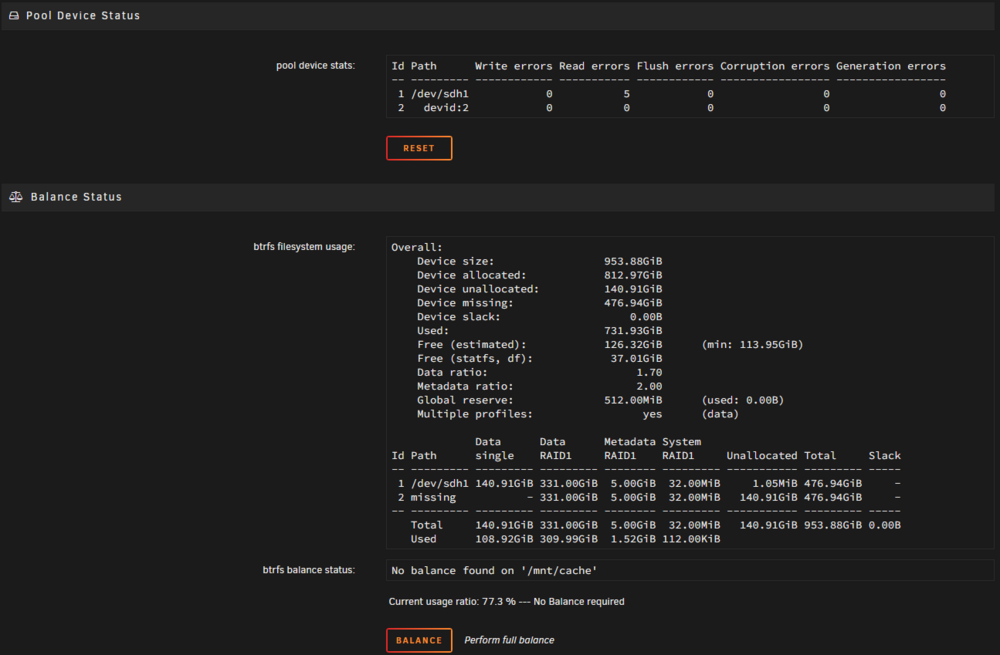
Task: Click the 'Current usage ratio: 77.3 %' text
Action: pyautogui.click(x=452, y=601)
